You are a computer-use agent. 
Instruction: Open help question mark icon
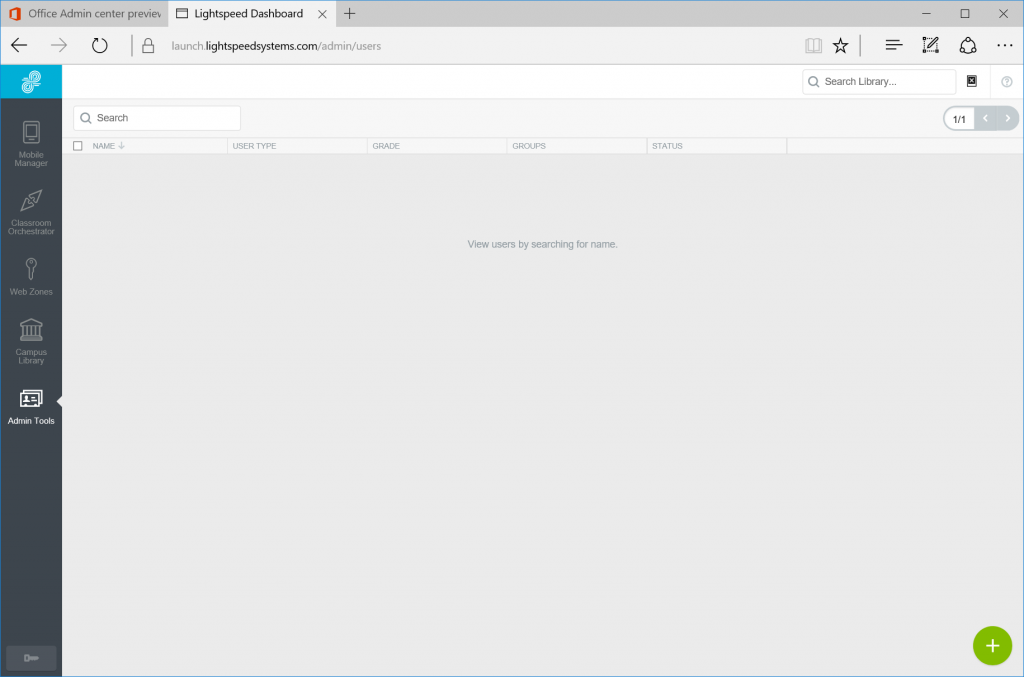[x=1006, y=82]
